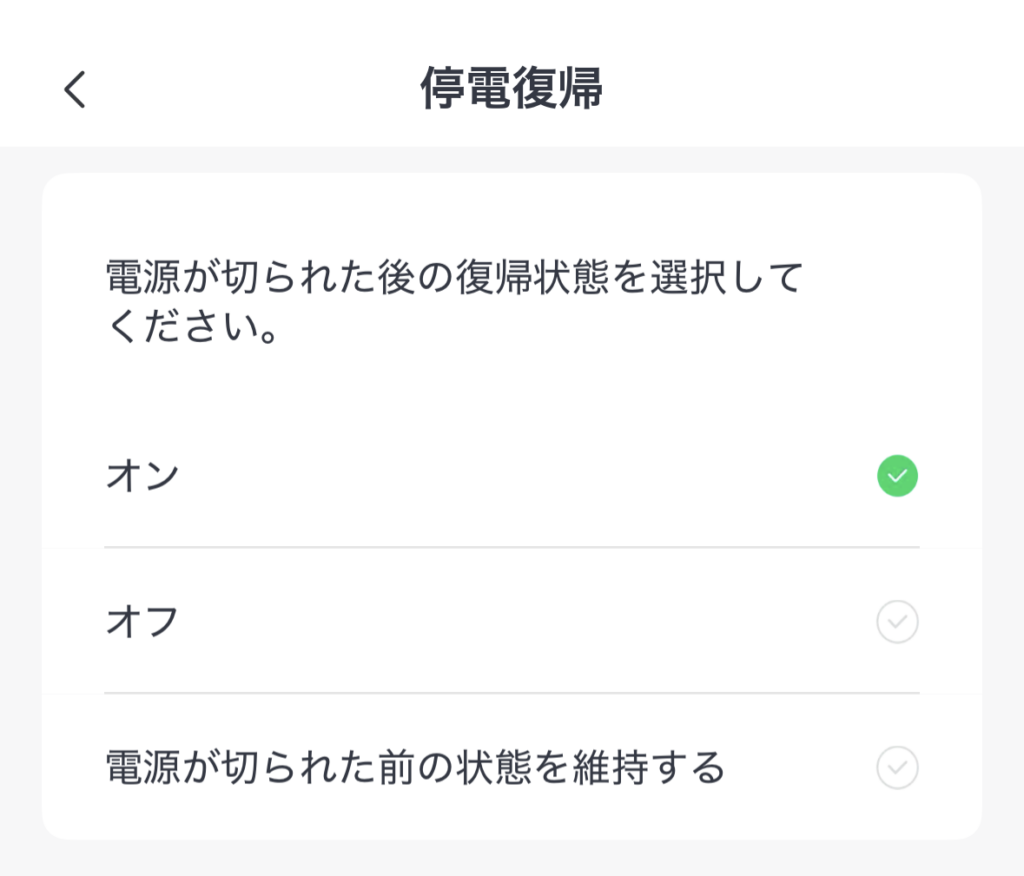This screenshot has height=876, width=1024.
Task: Click the green checkmark next to オン
Action: click(897, 476)
